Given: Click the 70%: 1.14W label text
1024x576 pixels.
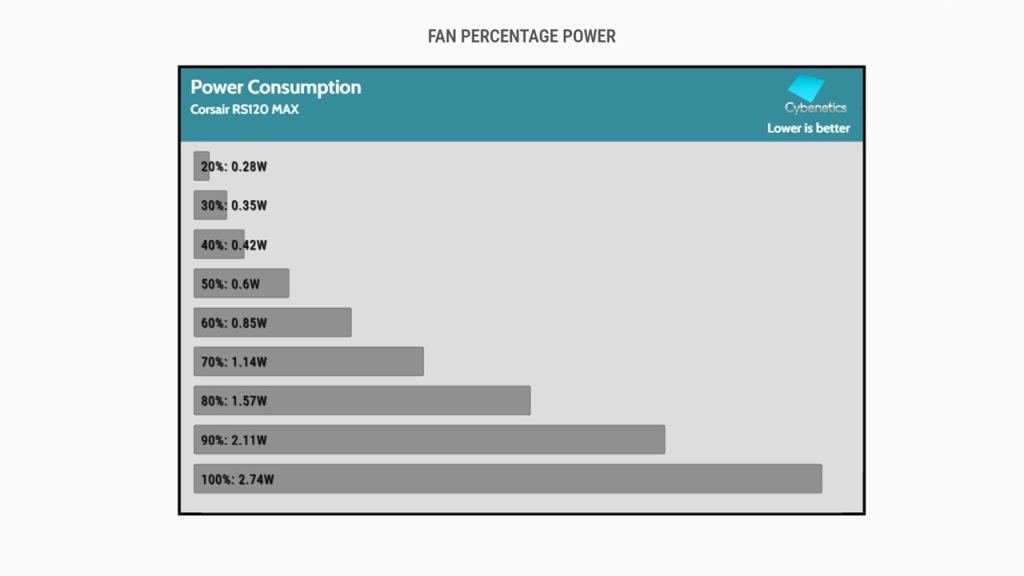Looking at the screenshot, I should (x=234, y=362).
